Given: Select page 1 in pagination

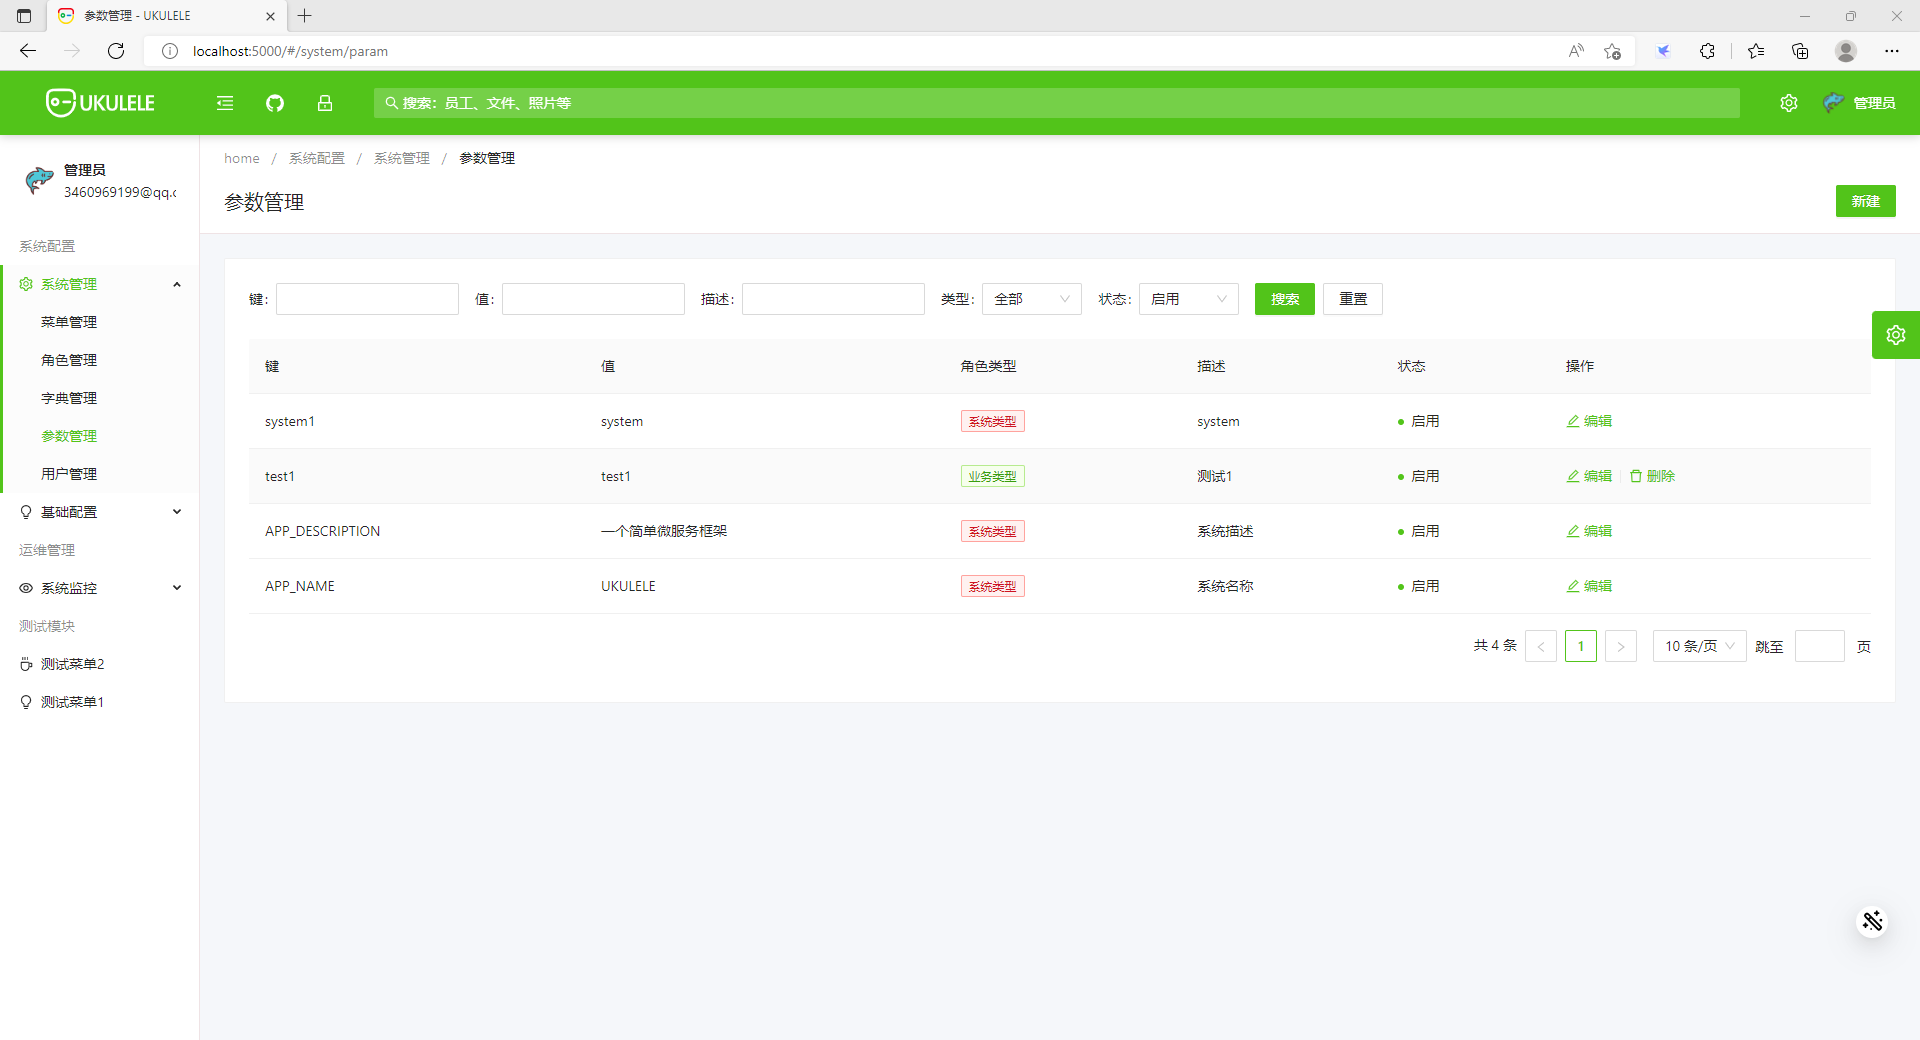Looking at the screenshot, I should [x=1581, y=646].
